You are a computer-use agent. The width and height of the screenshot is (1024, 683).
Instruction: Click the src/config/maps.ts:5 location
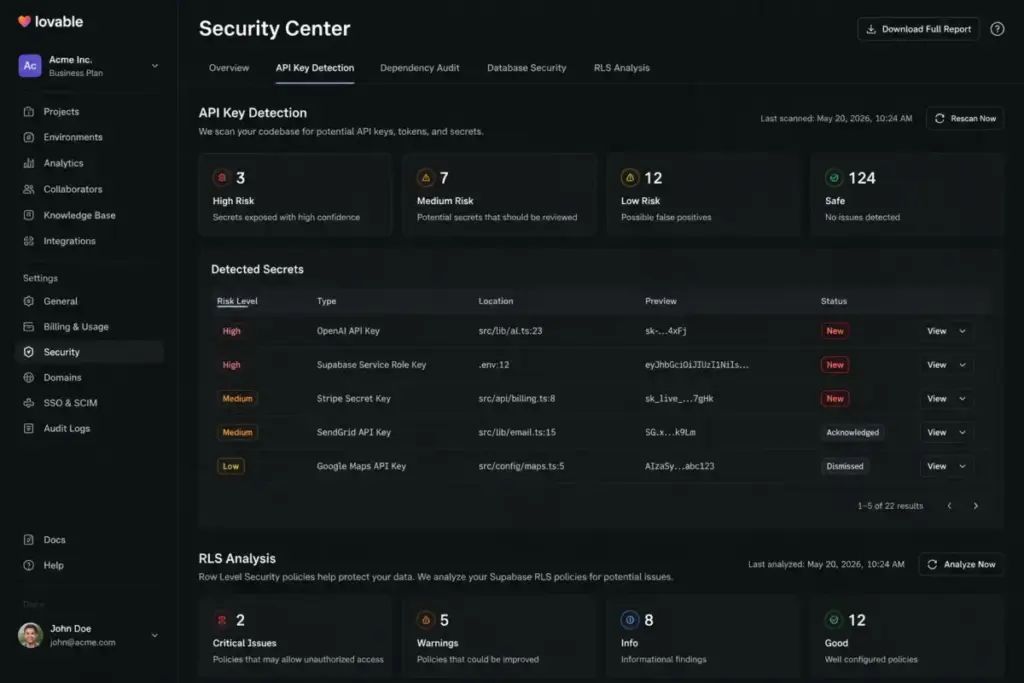coord(521,466)
